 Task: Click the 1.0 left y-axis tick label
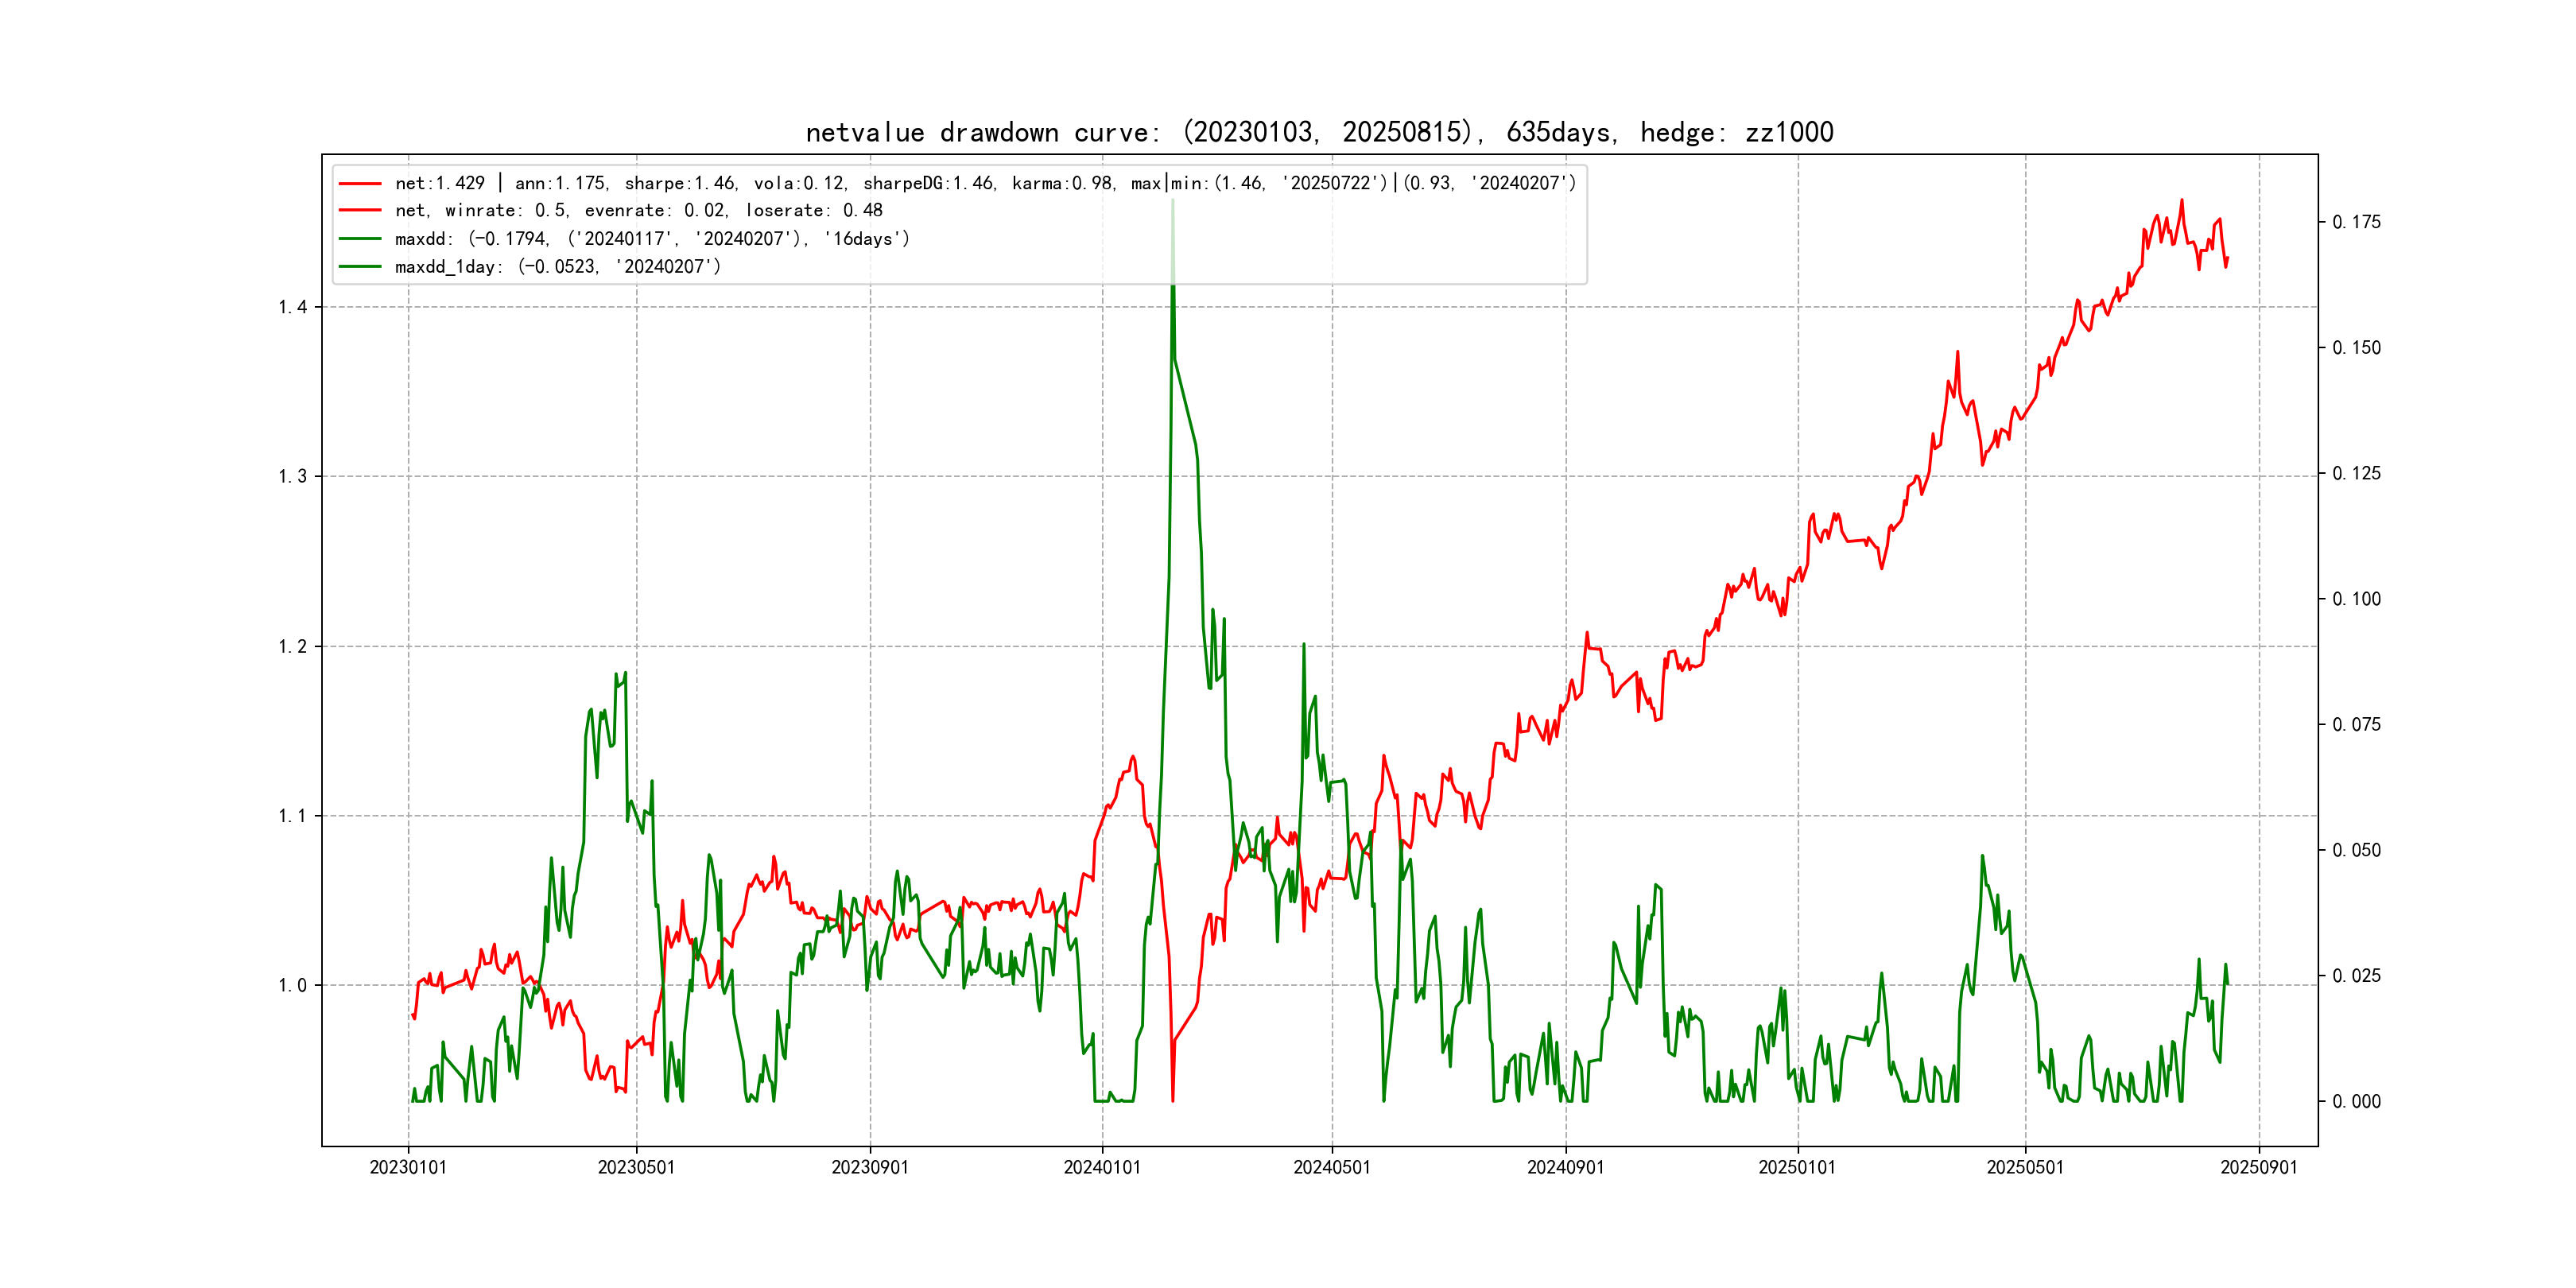click(x=292, y=986)
